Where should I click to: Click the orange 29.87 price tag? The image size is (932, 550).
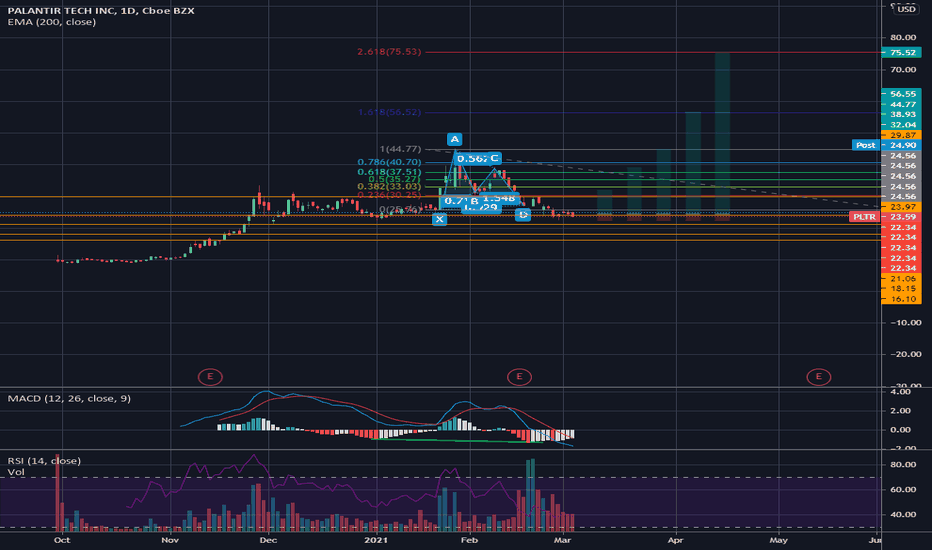point(902,135)
